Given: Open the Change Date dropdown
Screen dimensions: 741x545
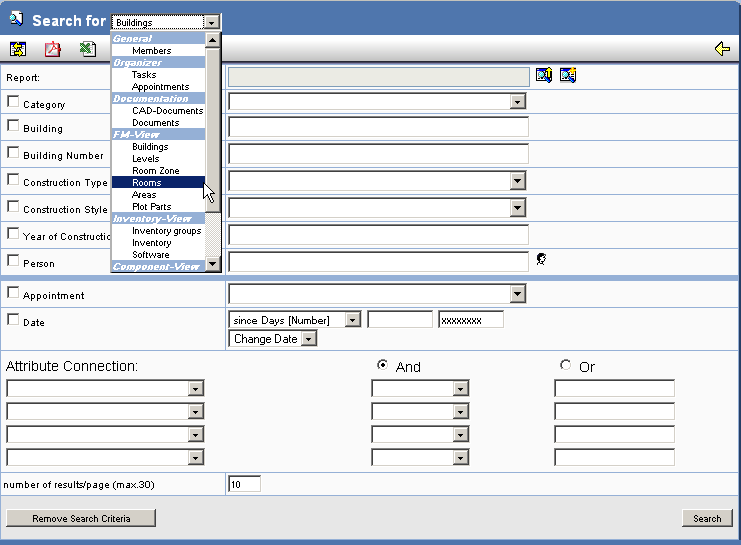Looking at the screenshot, I should [308, 339].
